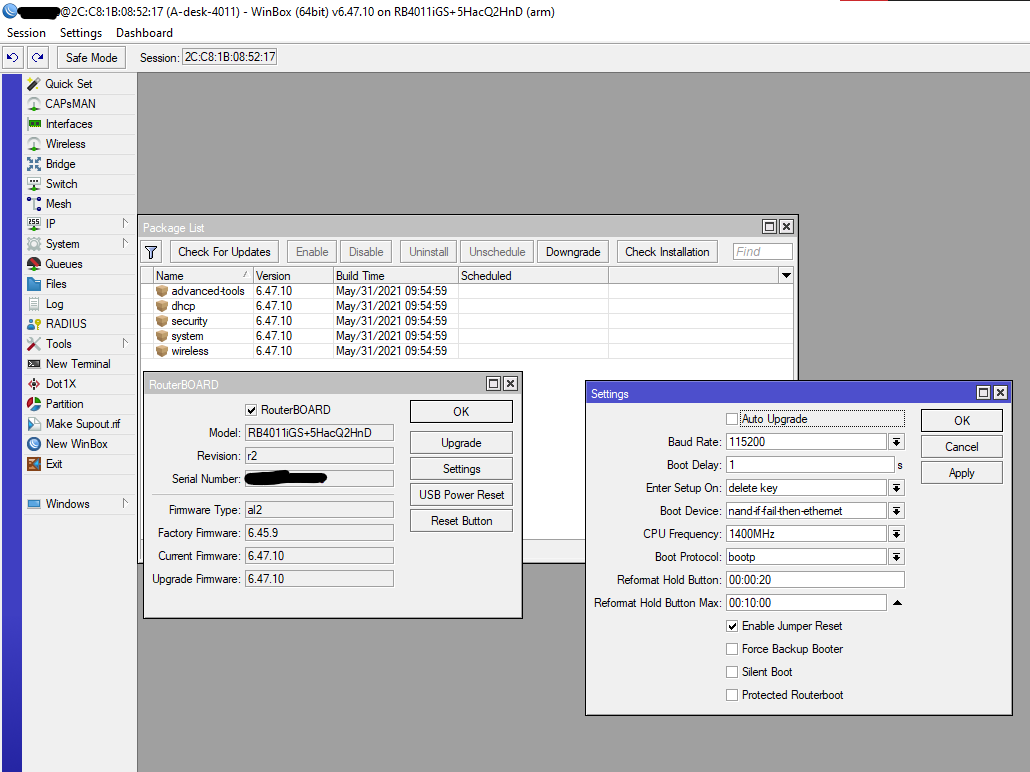
Task: Open New Terminal from sidebar
Action: click(79, 364)
